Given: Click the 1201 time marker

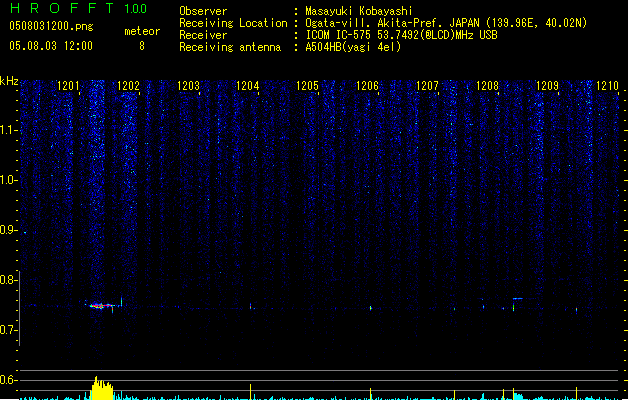Looking at the screenshot, I should [x=68, y=85].
